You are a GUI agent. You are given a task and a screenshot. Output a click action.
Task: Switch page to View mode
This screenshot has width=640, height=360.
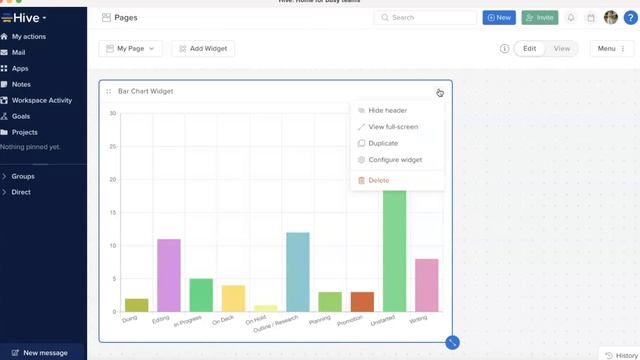click(x=562, y=49)
